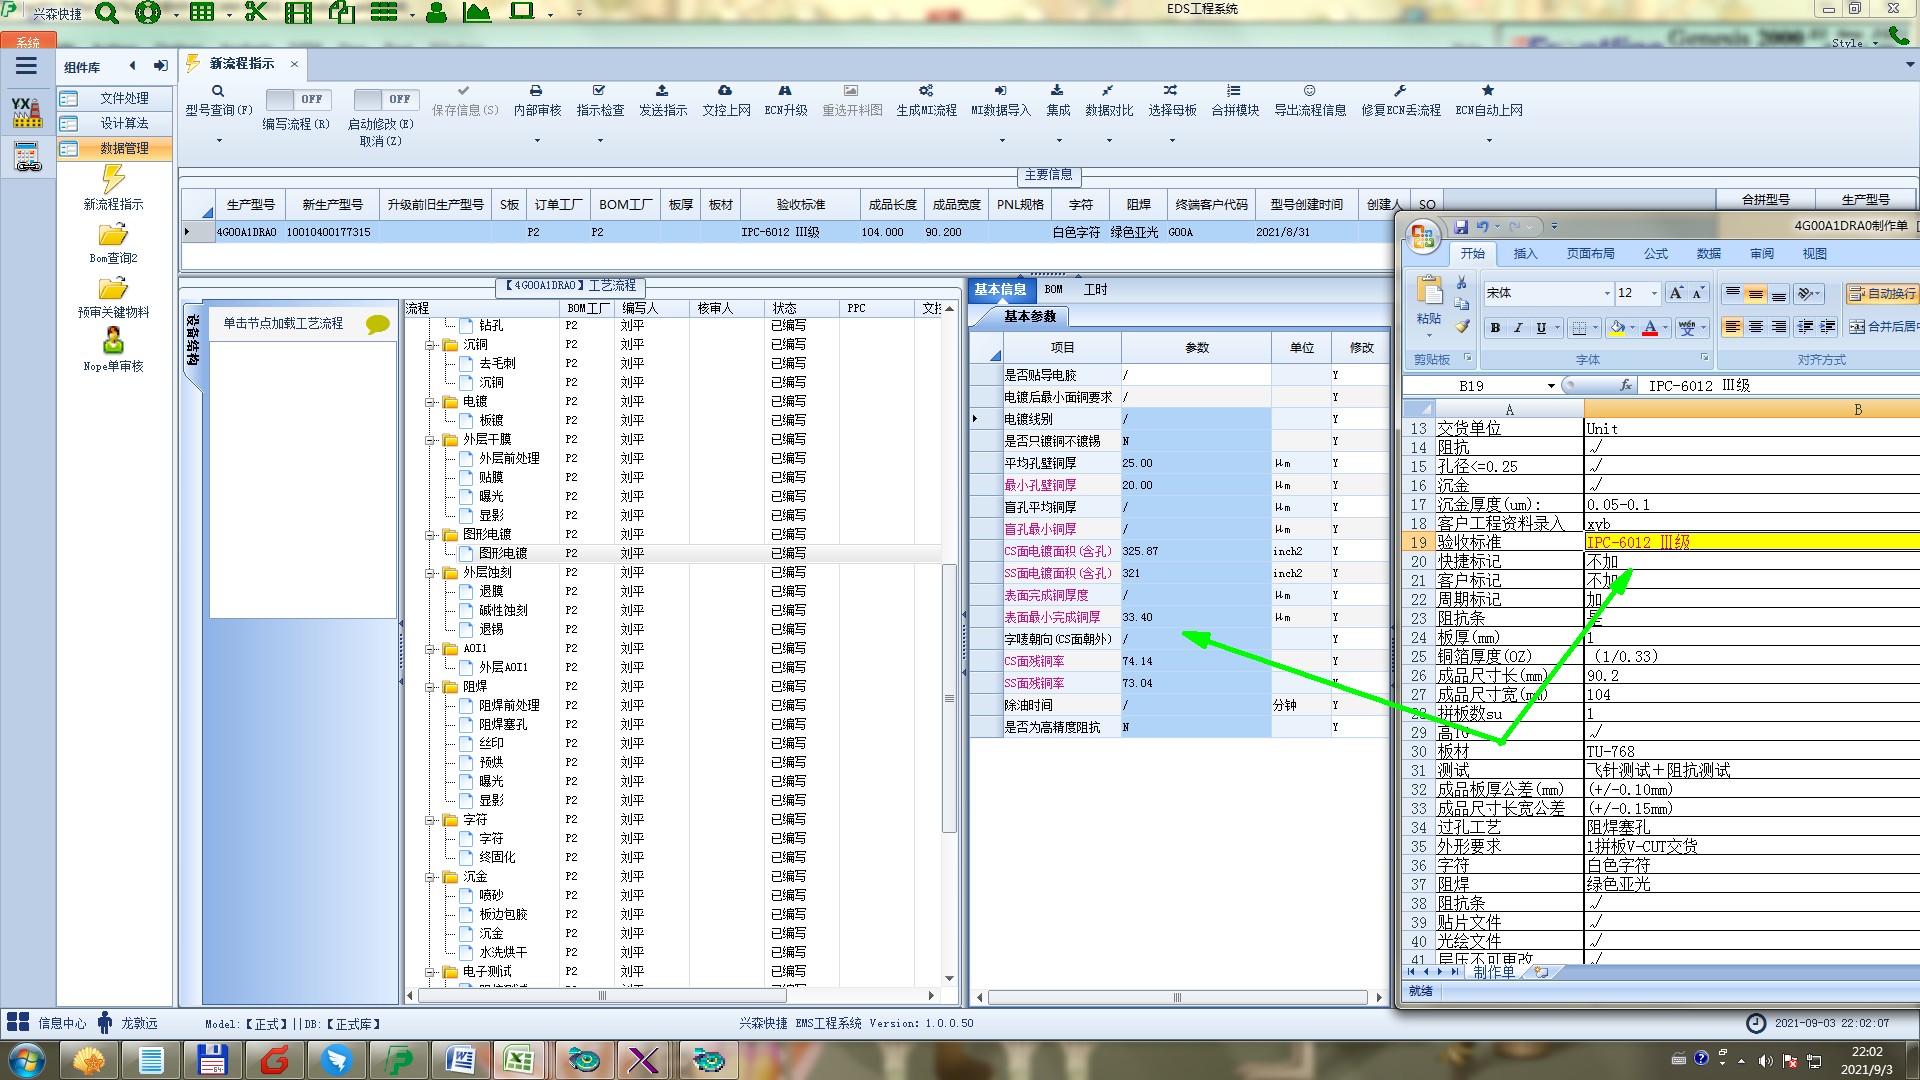This screenshot has width=1920, height=1080.
Task: Click the Excel Name Box showing B19
Action: (x=1472, y=386)
